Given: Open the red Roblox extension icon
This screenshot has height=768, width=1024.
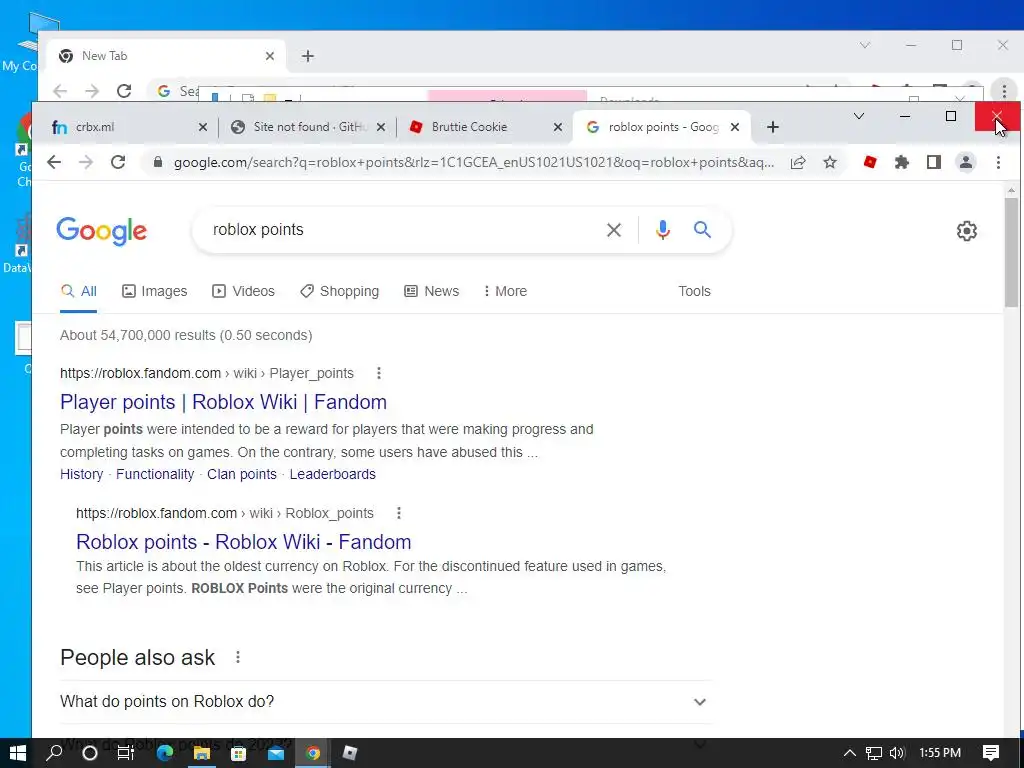Looking at the screenshot, I should [x=870, y=161].
